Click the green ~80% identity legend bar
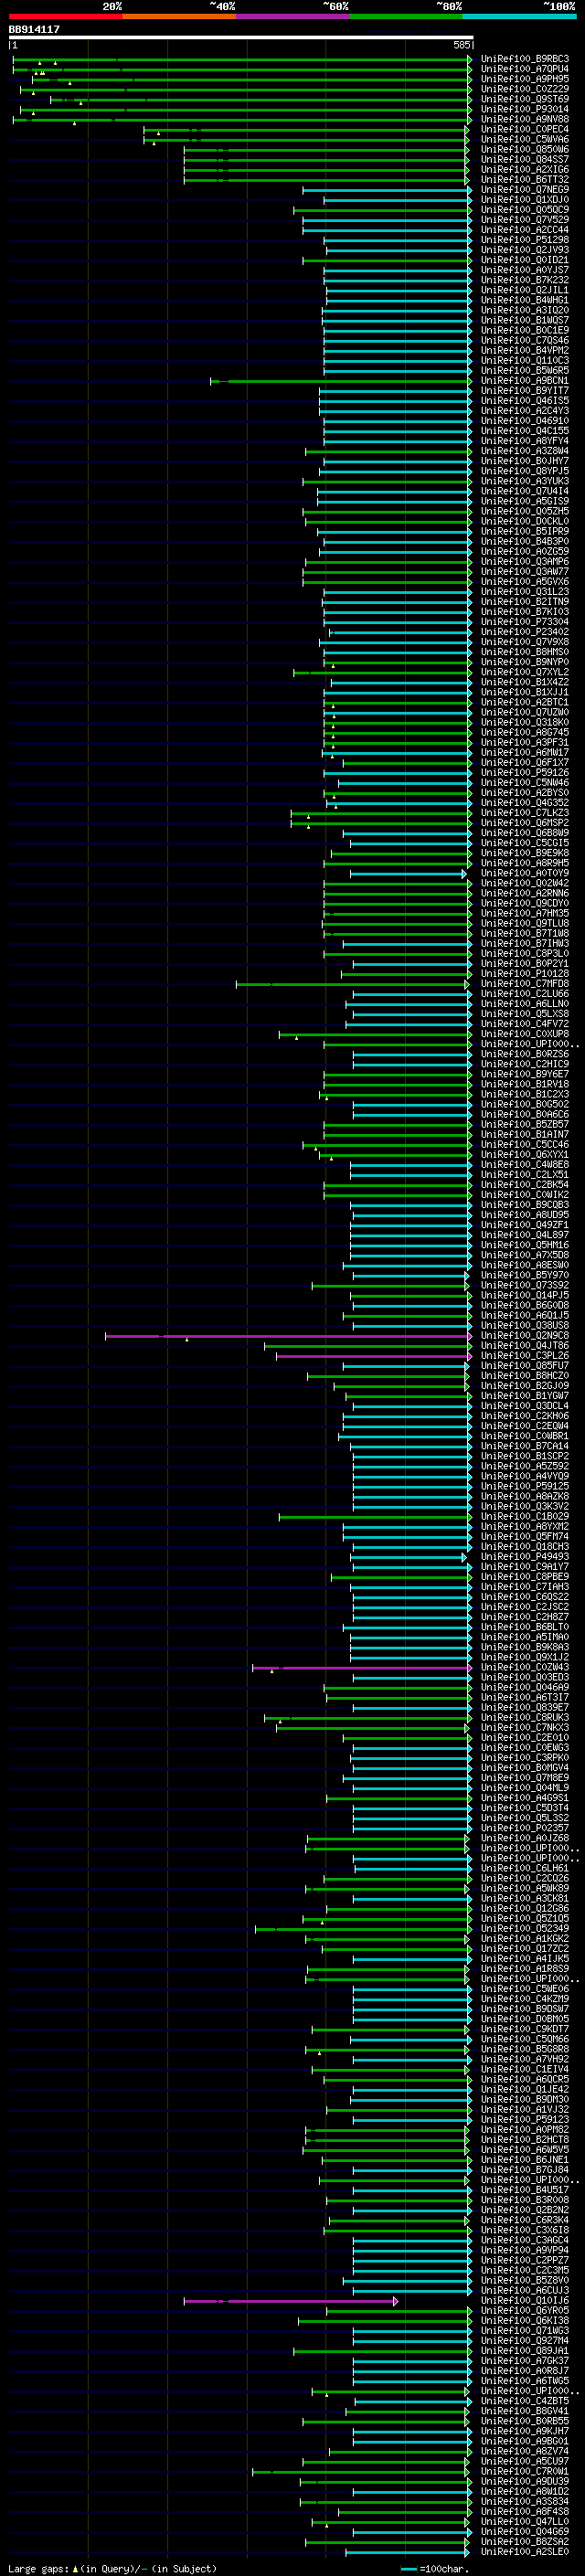The image size is (585, 2576). pos(406,16)
